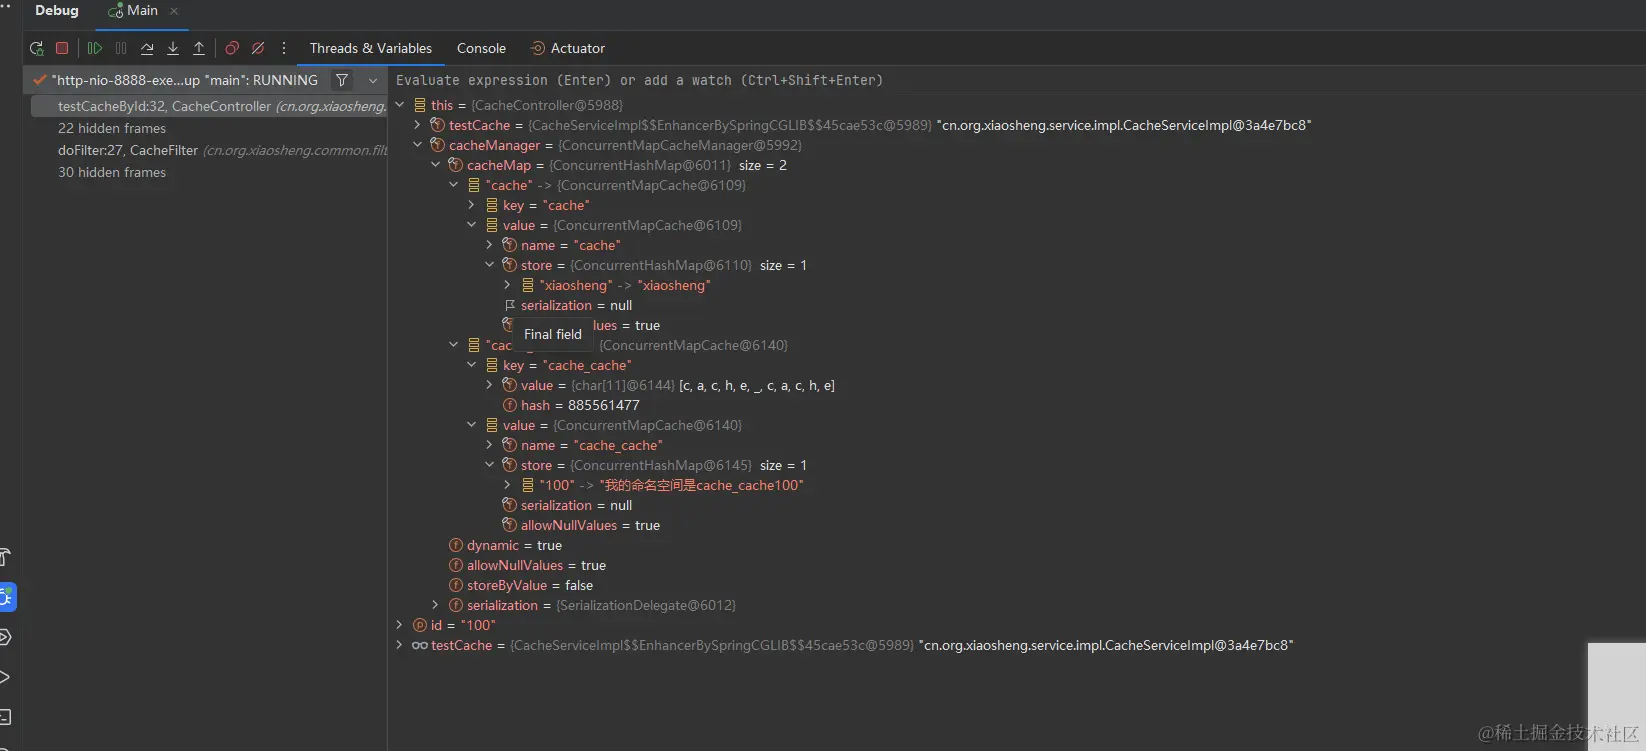Expand the name = "cache_cache" node

coord(490,445)
